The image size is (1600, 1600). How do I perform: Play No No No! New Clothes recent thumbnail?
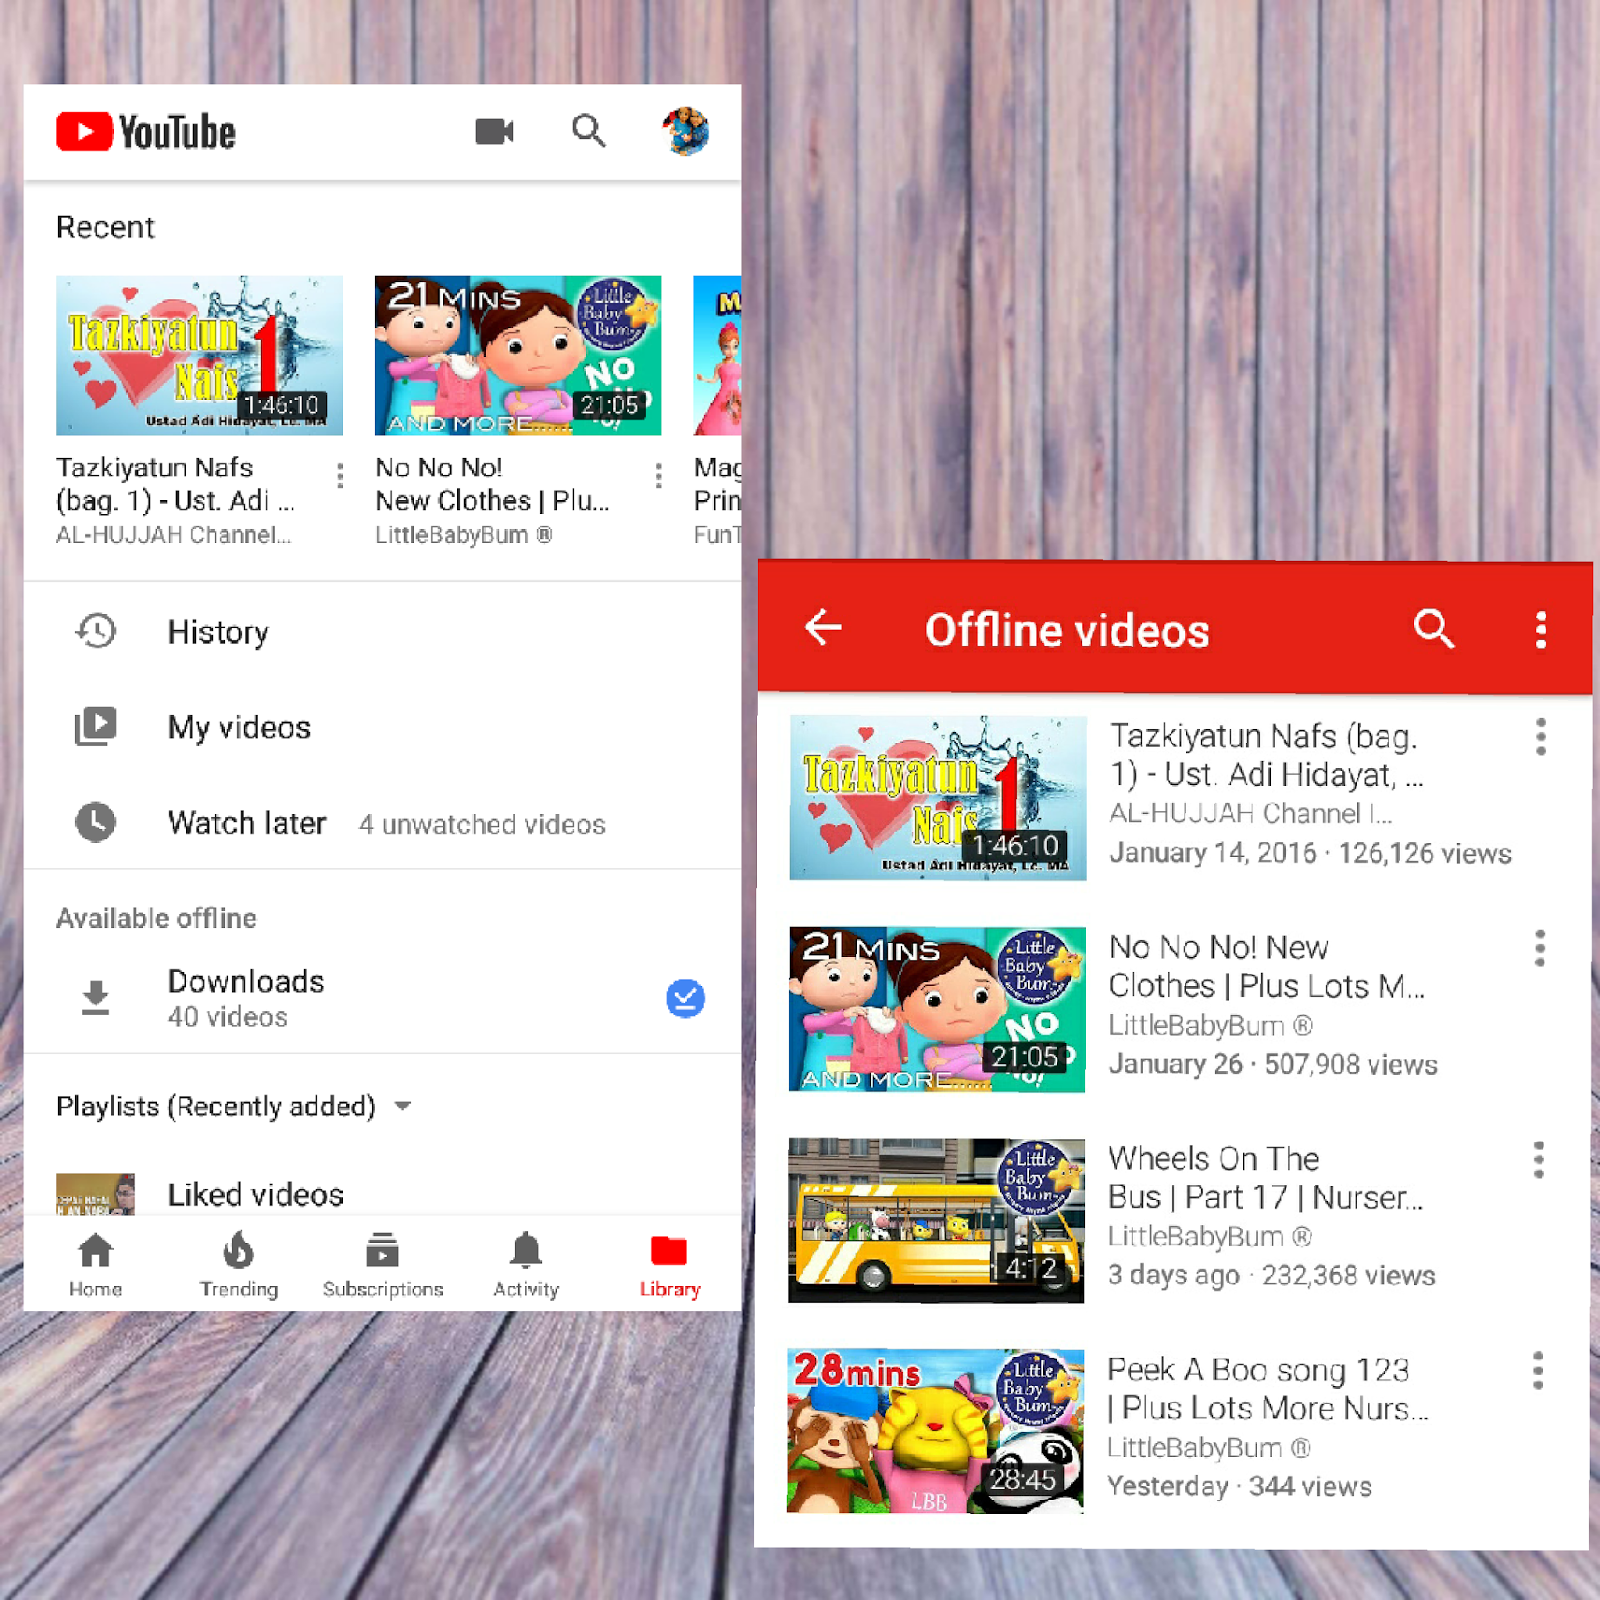(x=518, y=355)
